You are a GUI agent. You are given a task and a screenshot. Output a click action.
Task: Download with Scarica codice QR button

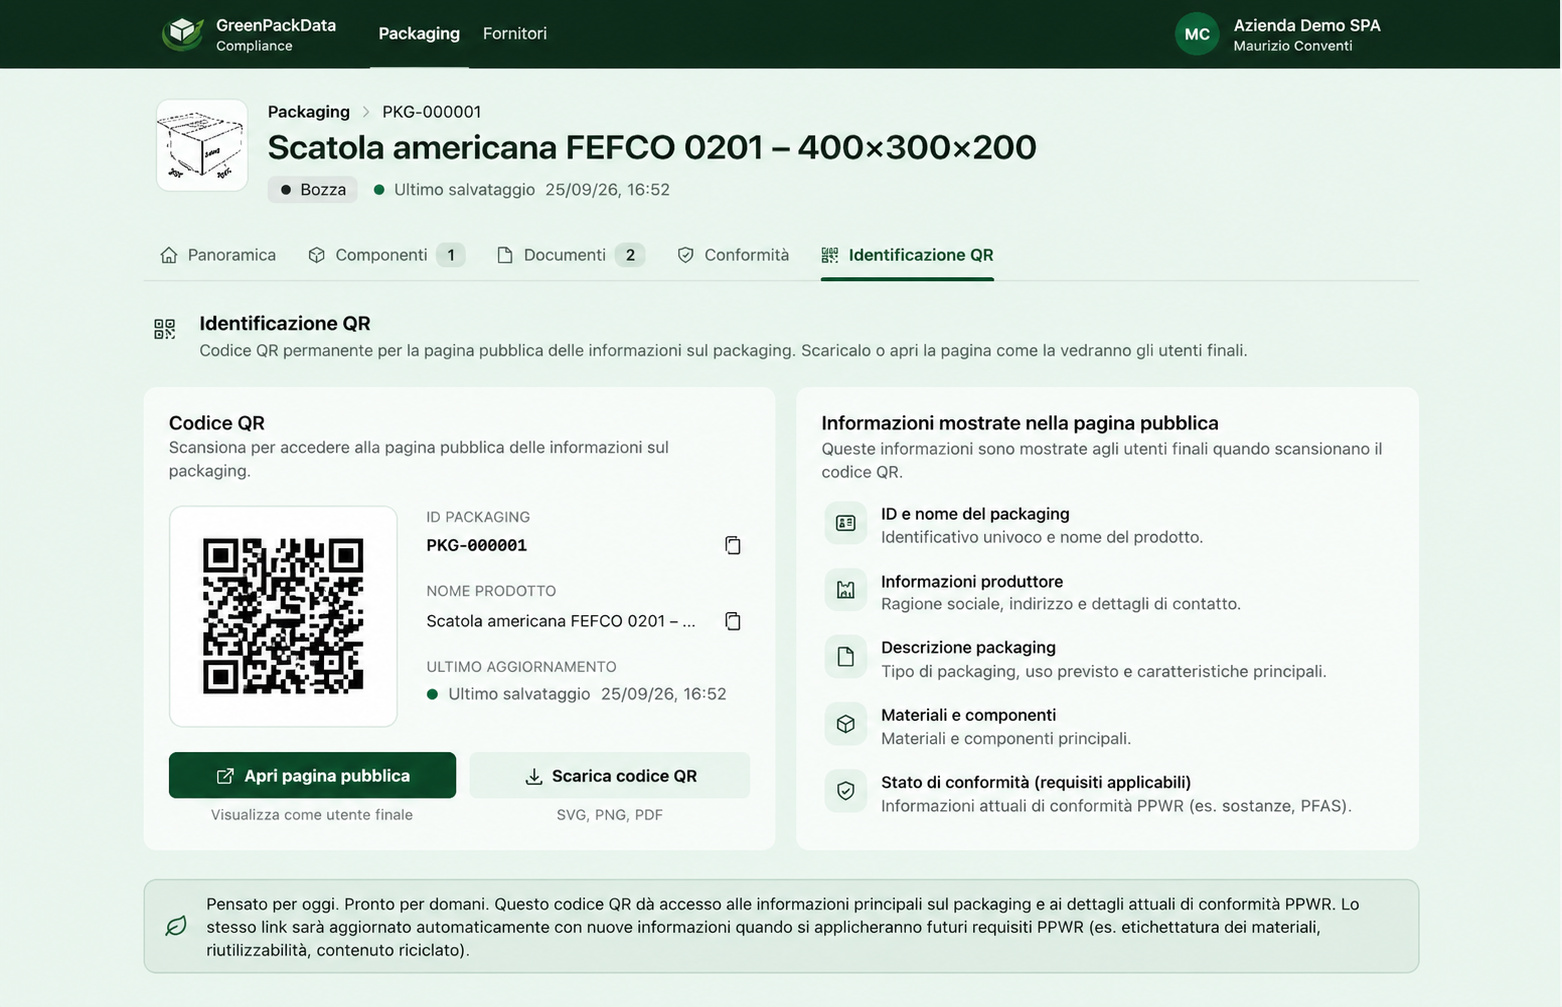click(610, 775)
